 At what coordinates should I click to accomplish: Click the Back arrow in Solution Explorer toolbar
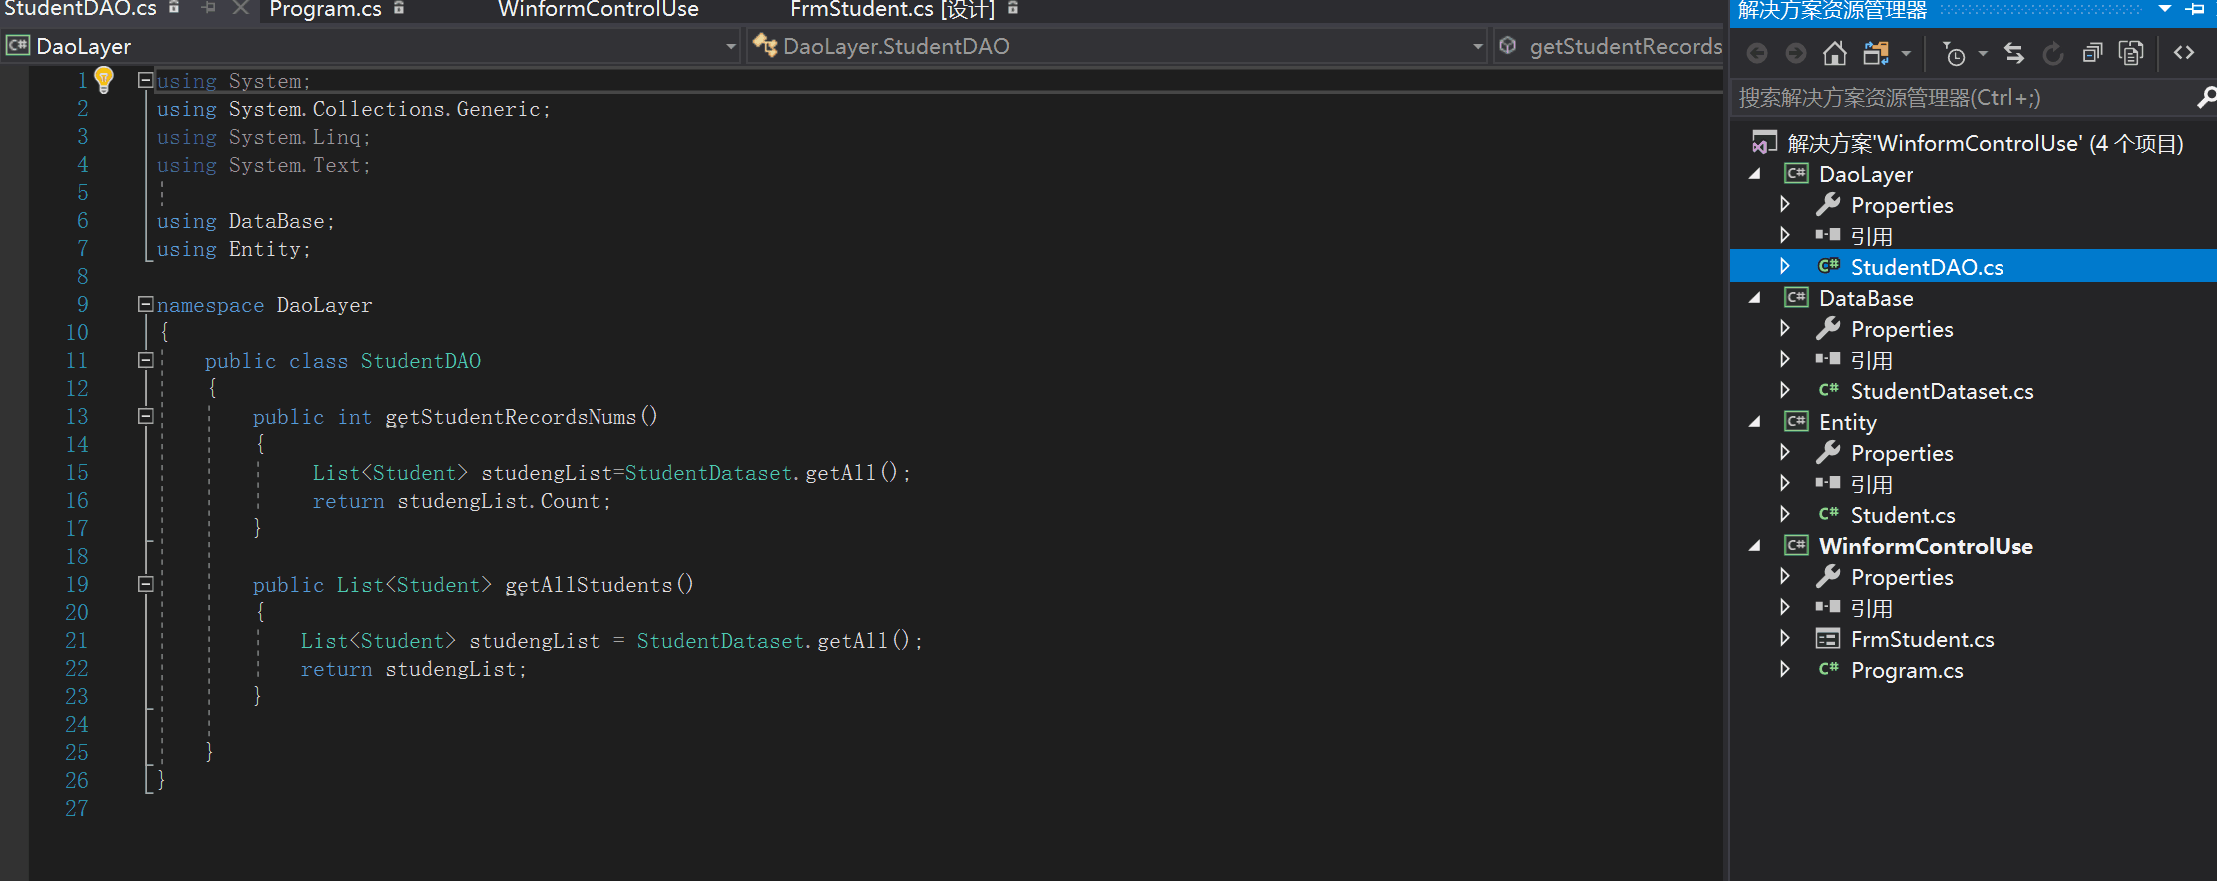coord(1757,53)
